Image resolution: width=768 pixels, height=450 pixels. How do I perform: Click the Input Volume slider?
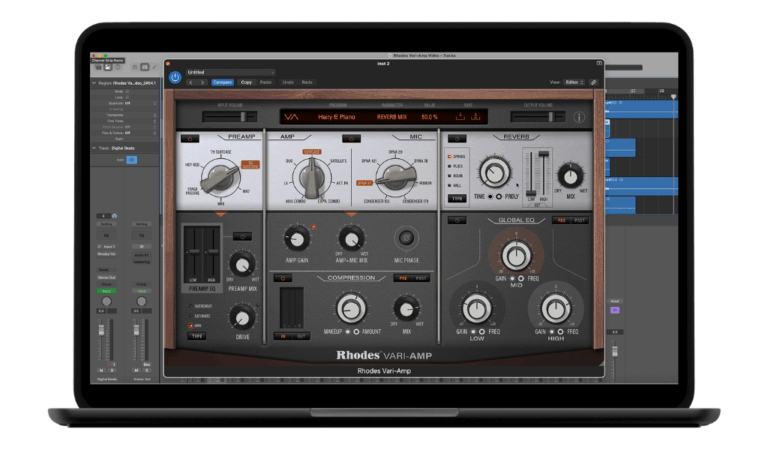pos(229,117)
